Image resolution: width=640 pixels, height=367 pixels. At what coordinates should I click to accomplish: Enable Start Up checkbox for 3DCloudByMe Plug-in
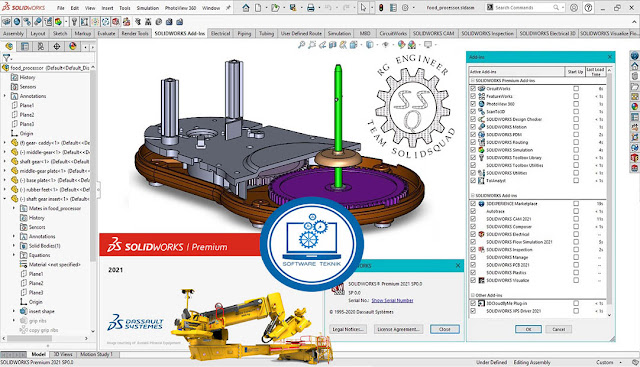pos(576,303)
